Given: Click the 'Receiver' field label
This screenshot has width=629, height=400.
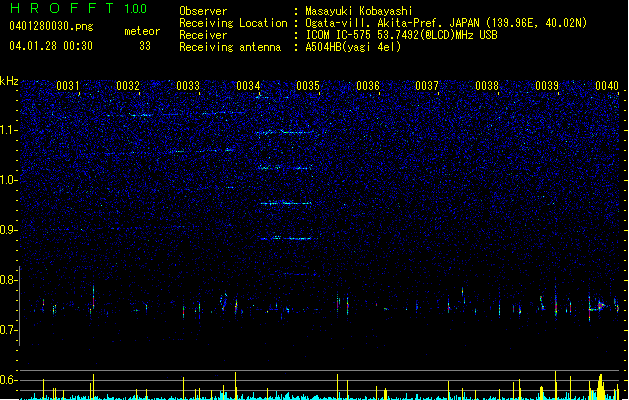Looking at the screenshot, I should point(203,35).
